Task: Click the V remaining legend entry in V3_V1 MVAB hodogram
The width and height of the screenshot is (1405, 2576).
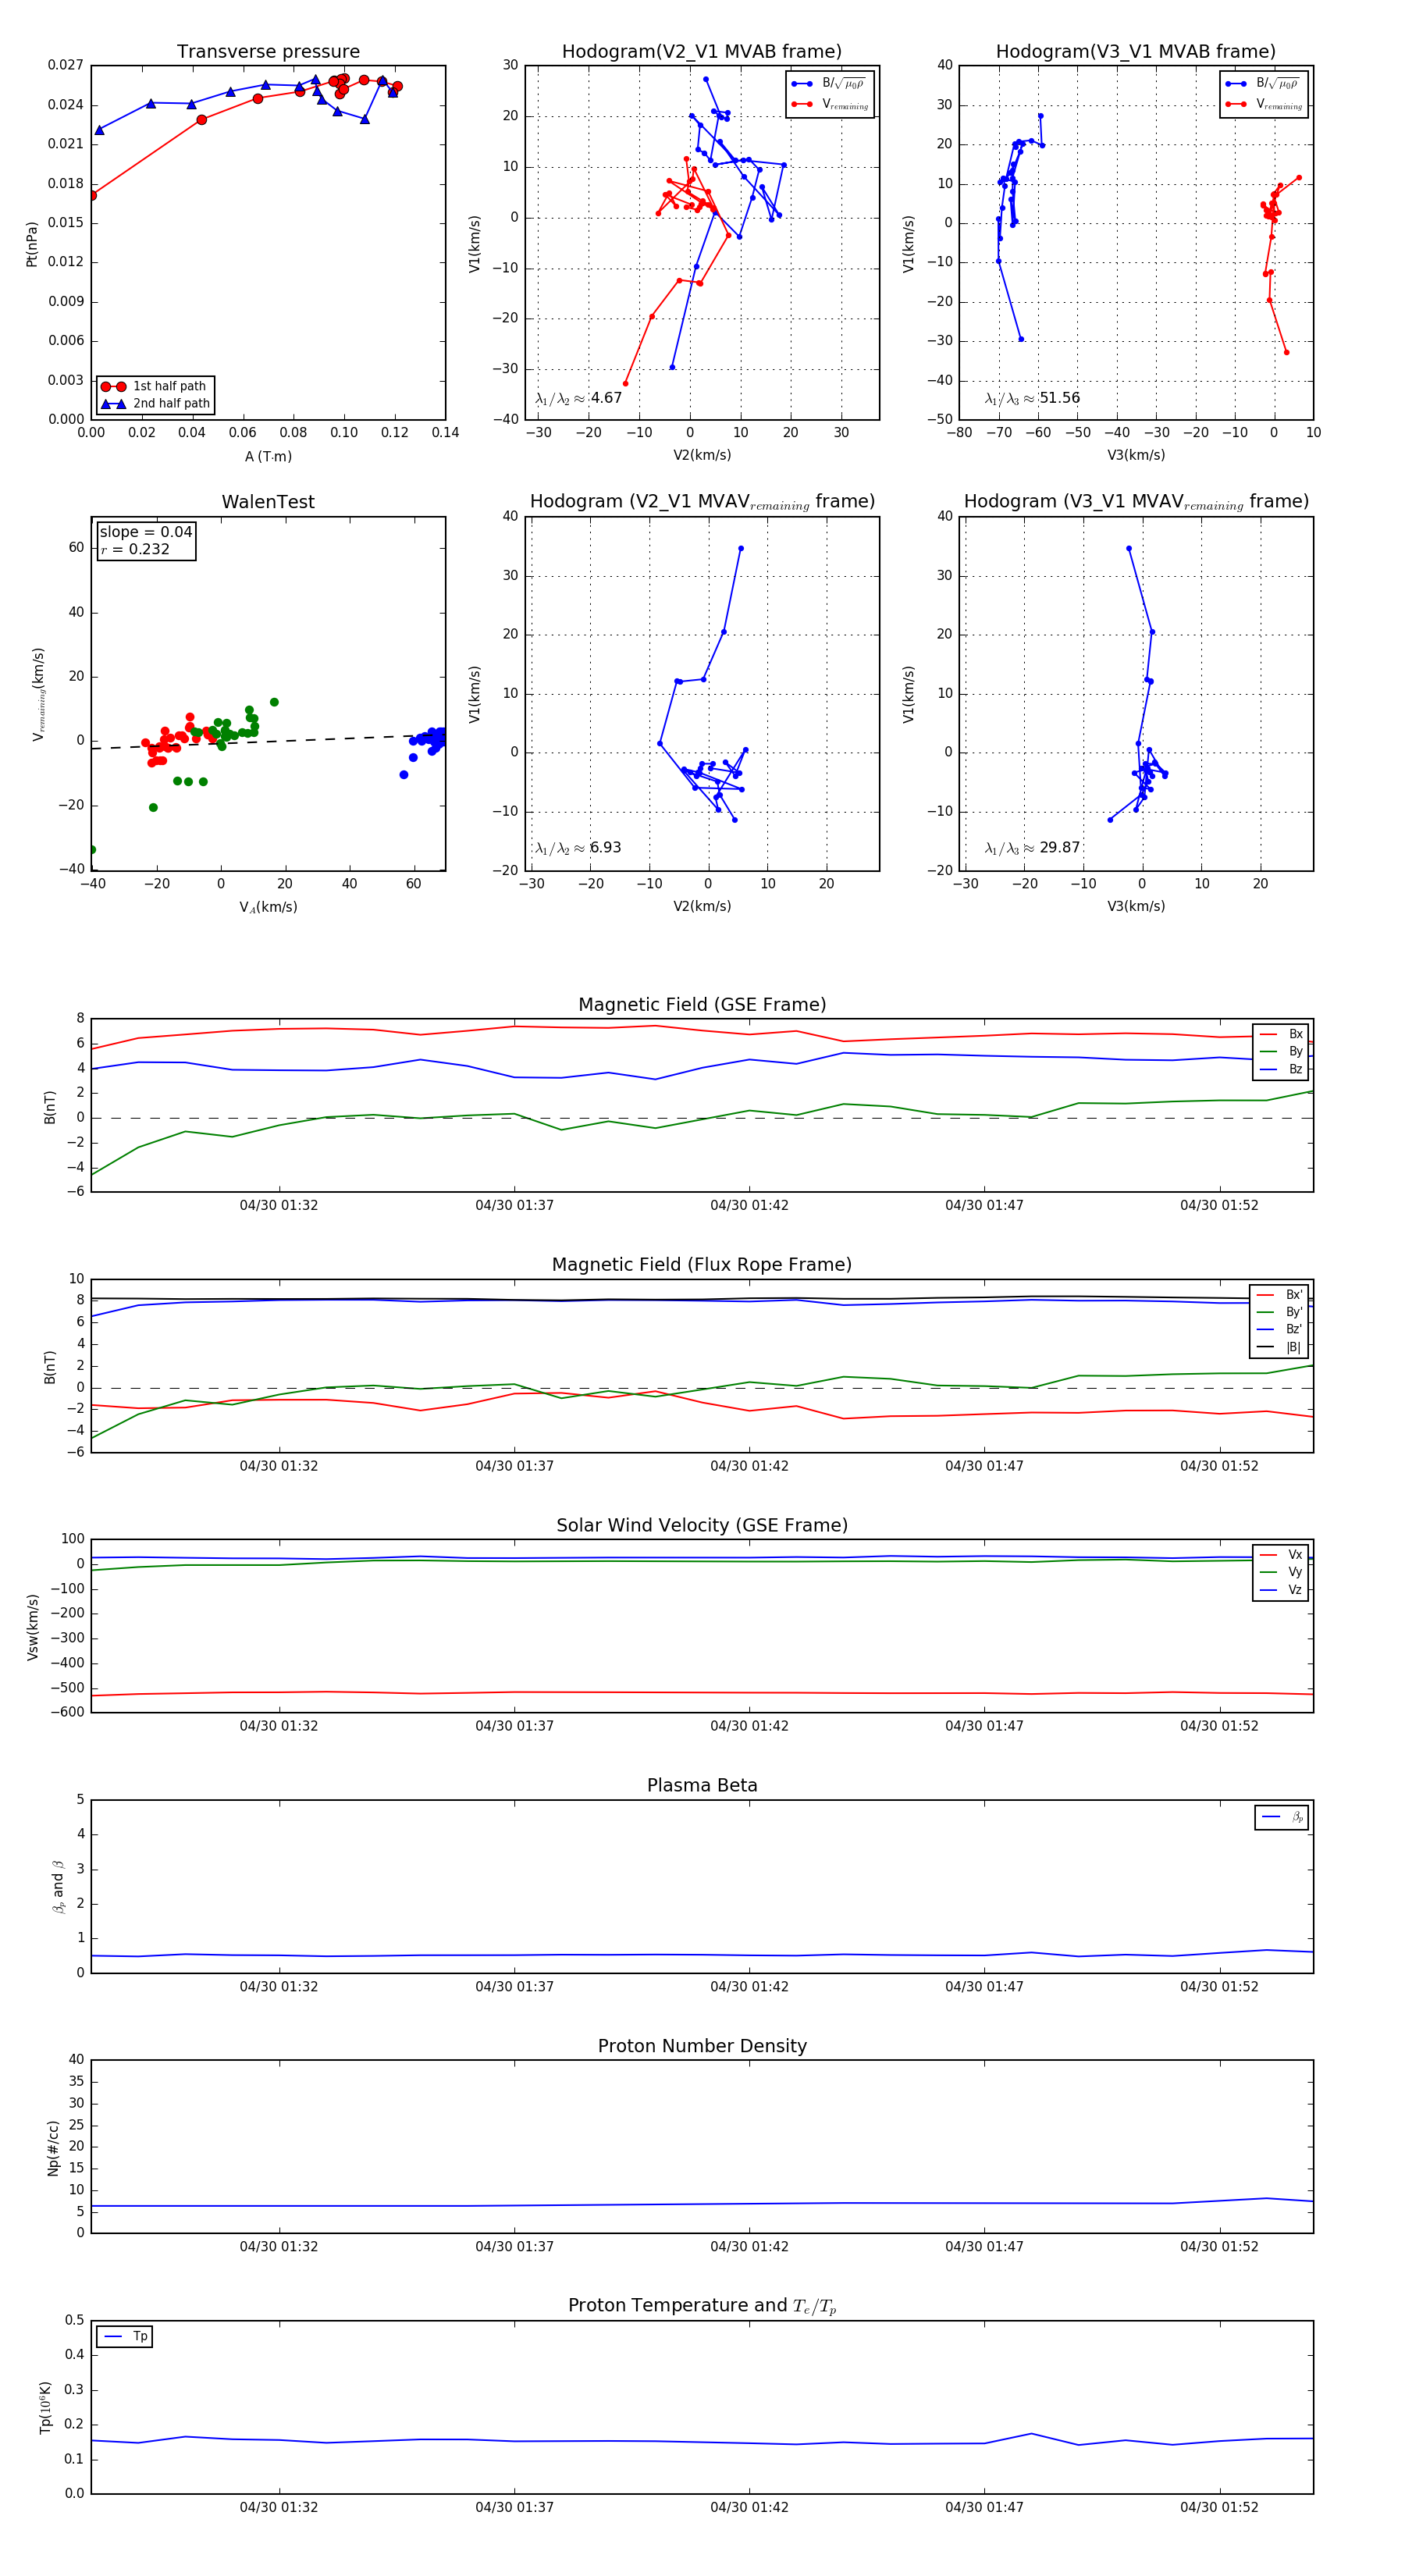Action: click(x=1264, y=104)
